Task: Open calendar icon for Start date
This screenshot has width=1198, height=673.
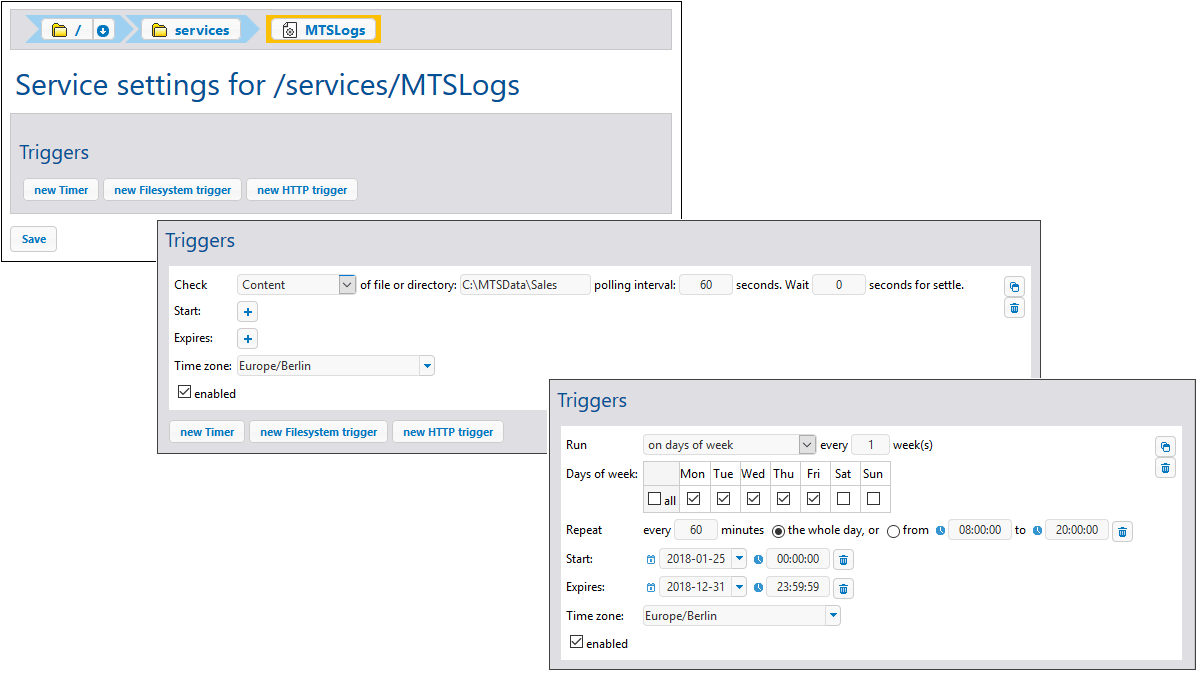Action: [x=651, y=559]
